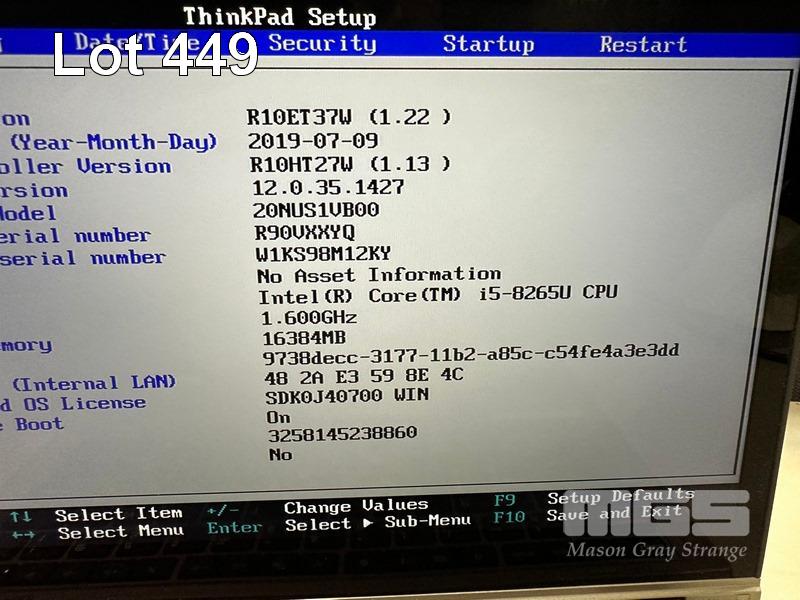This screenshot has height=600, width=800.
Task: Select the MAC address 48 2A E3 59 8E 4C
Action: click(363, 374)
